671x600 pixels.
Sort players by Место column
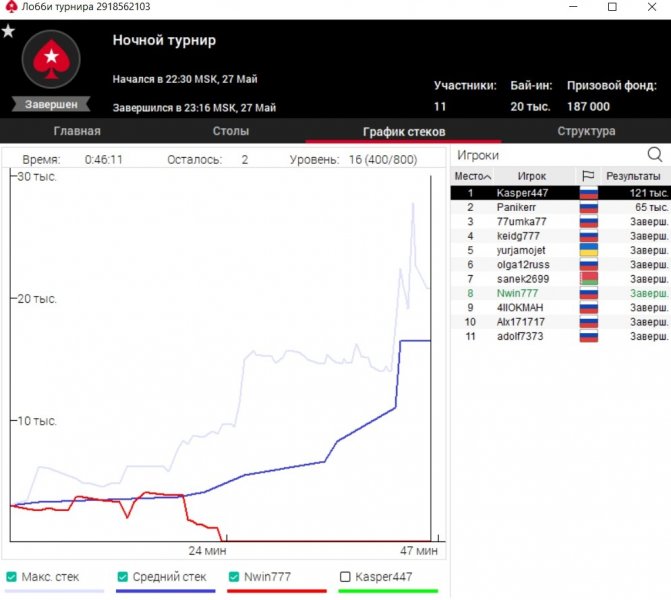(x=468, y=176)
